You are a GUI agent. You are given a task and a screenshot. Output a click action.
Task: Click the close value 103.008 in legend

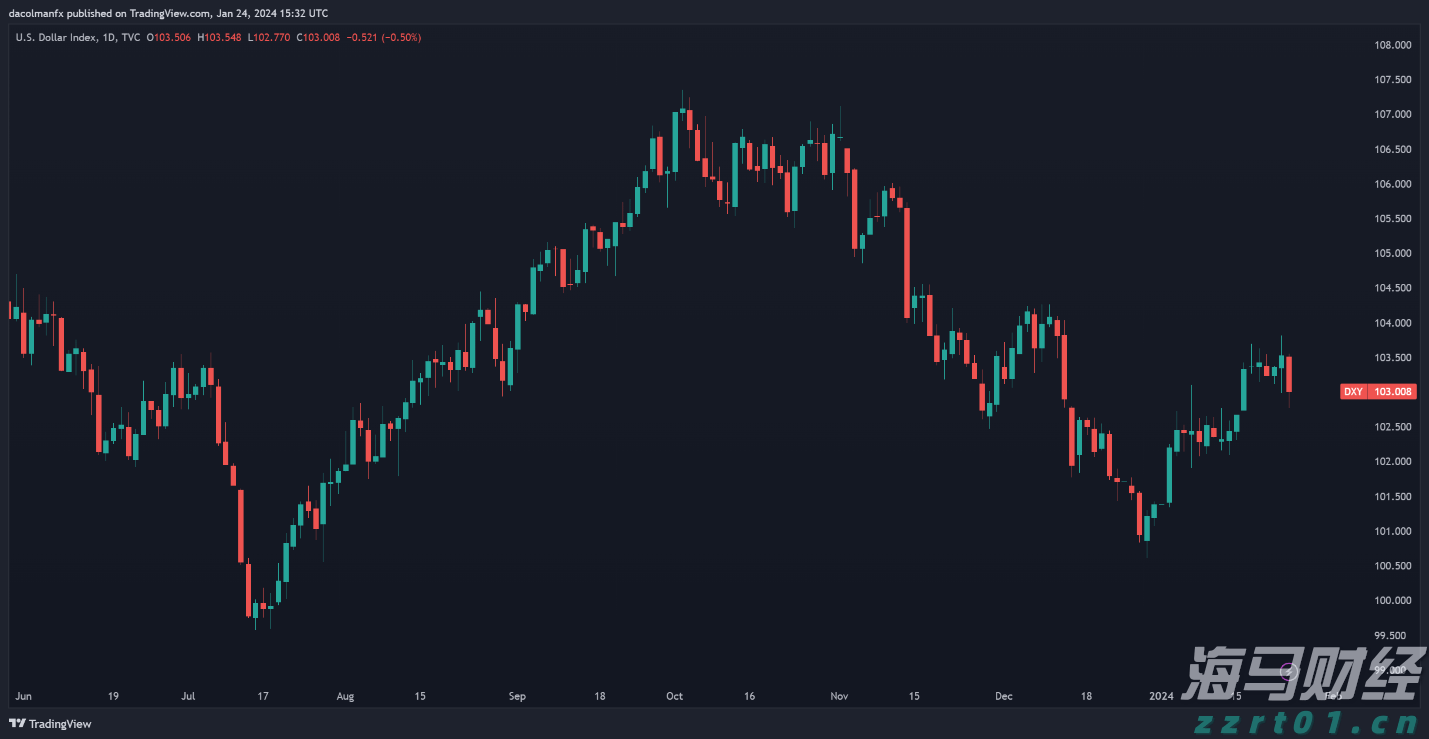322,38
